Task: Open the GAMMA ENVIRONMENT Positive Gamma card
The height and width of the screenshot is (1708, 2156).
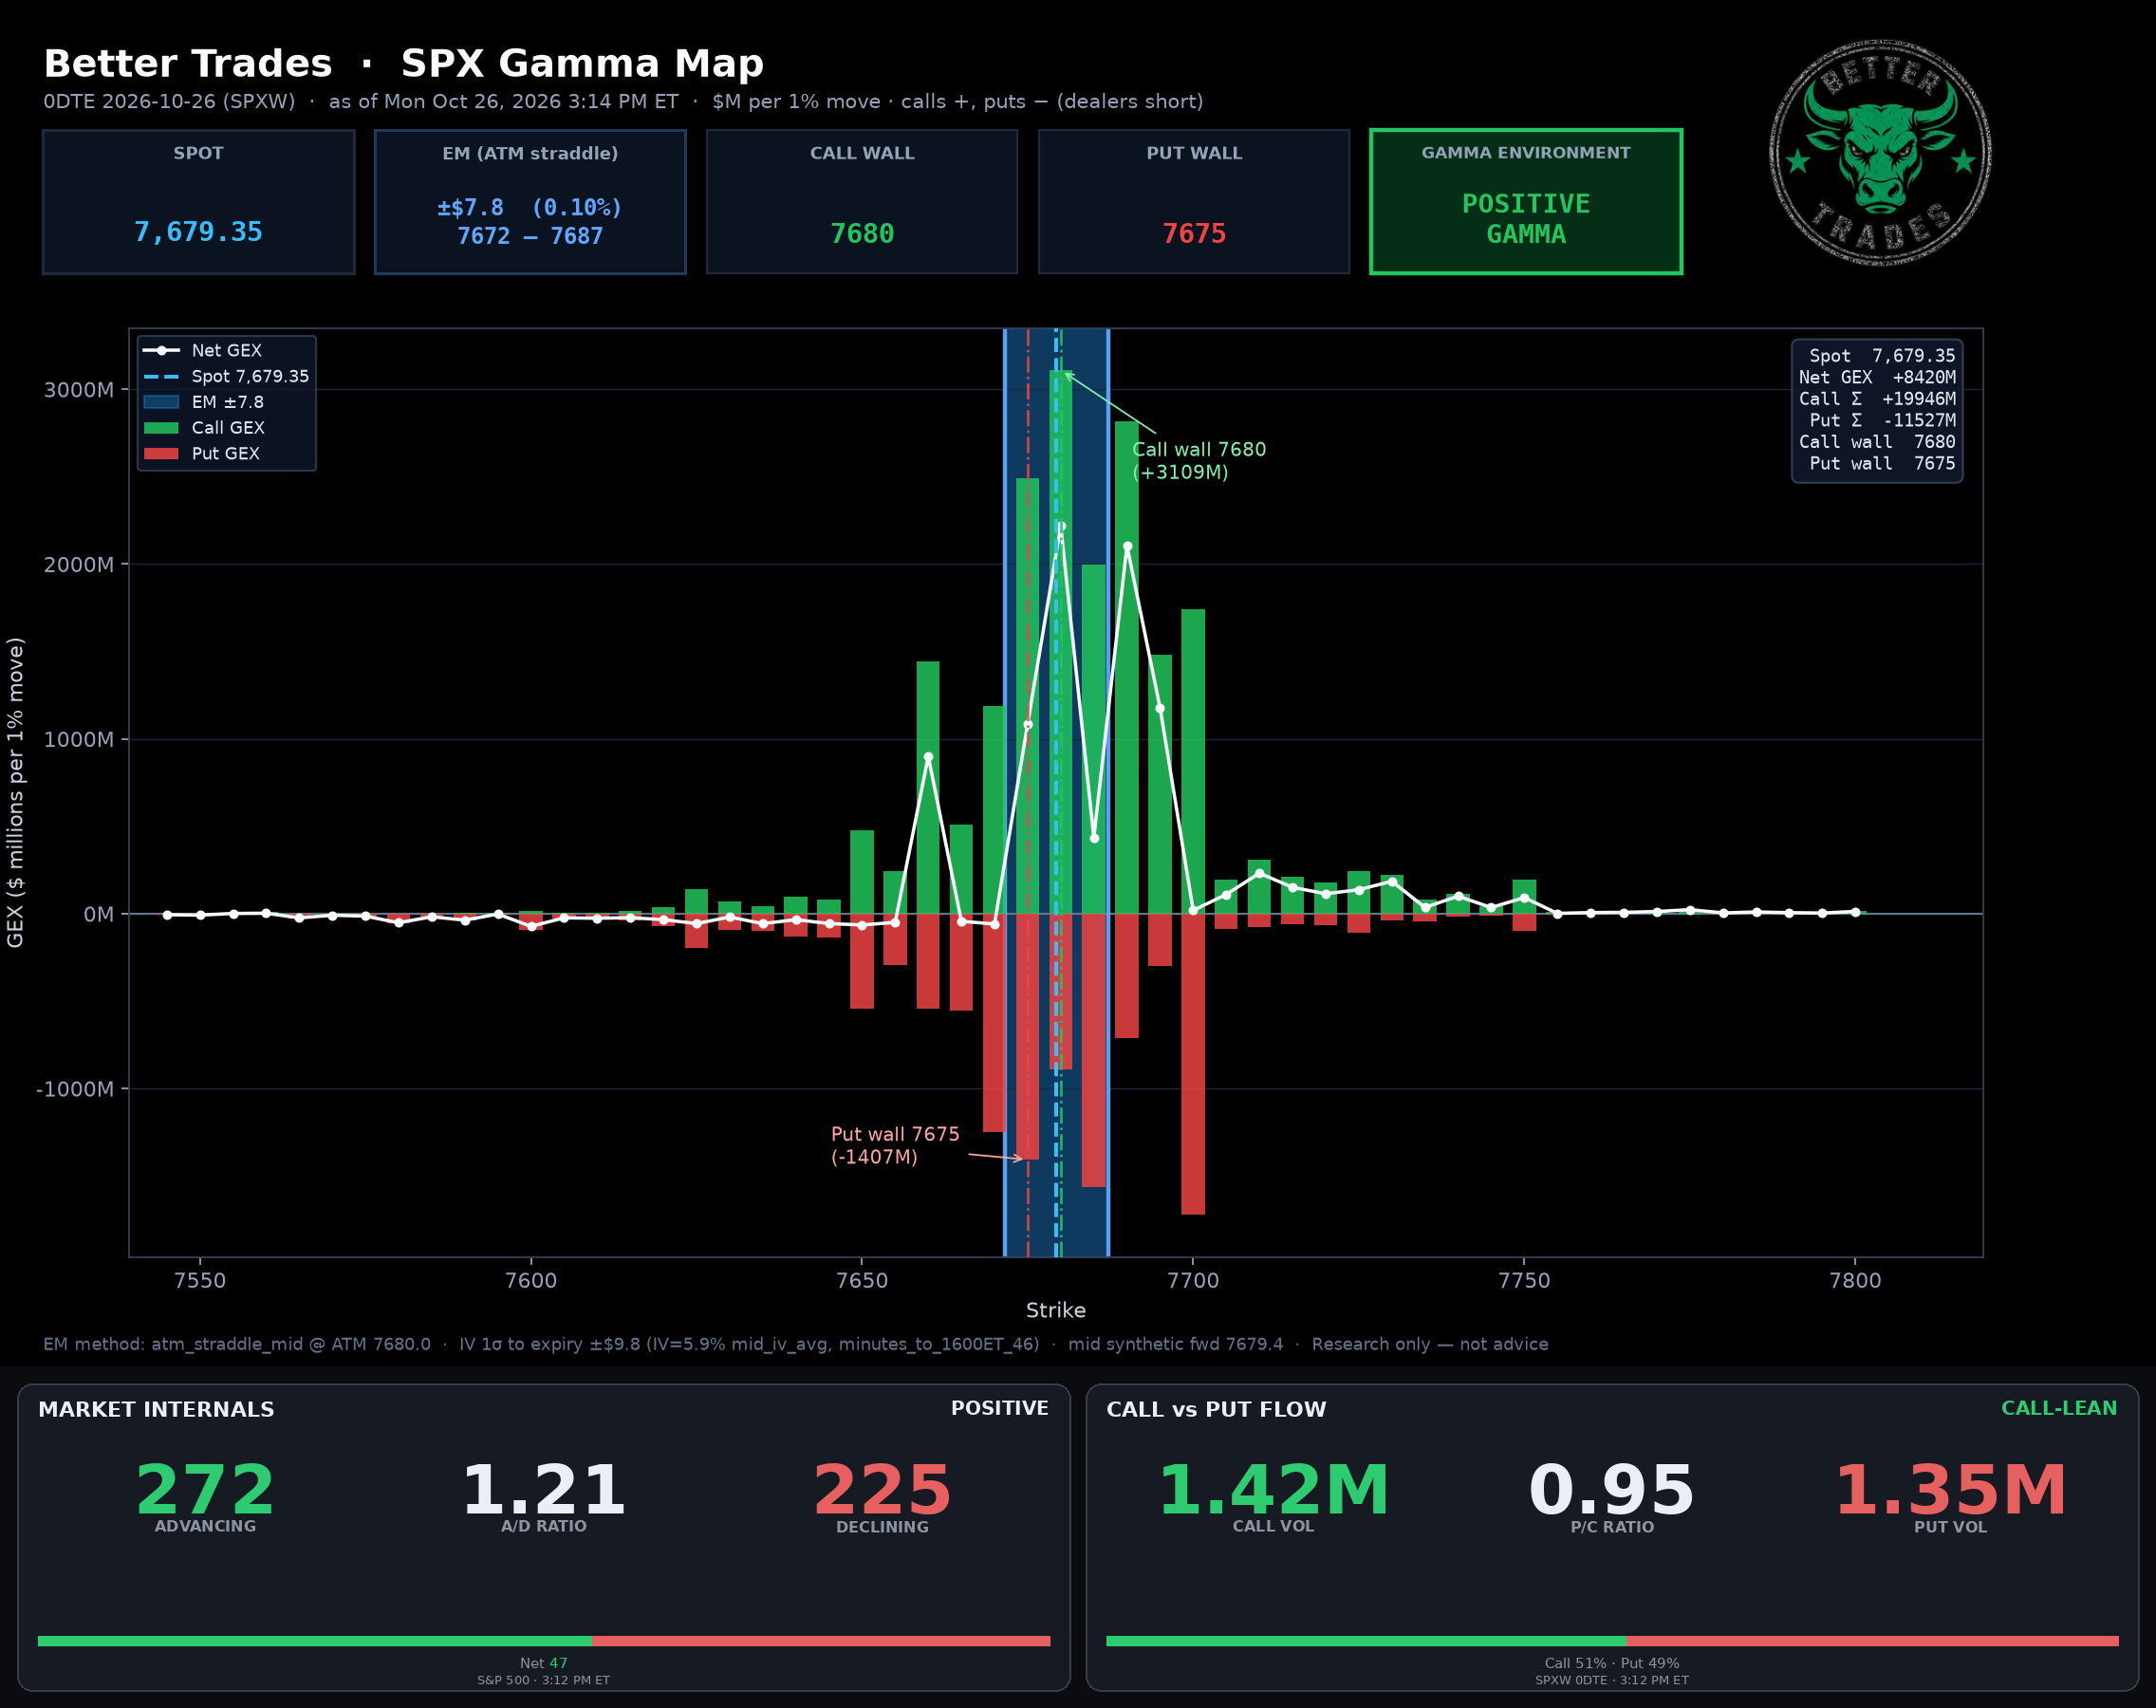Action: (x=1526, y=201)
